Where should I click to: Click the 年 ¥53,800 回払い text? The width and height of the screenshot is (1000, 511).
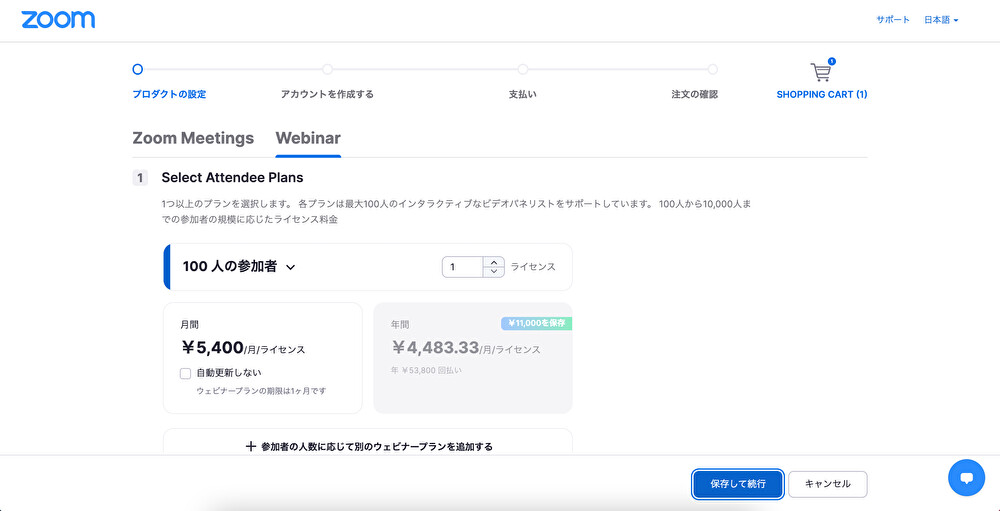click(426, 370)
